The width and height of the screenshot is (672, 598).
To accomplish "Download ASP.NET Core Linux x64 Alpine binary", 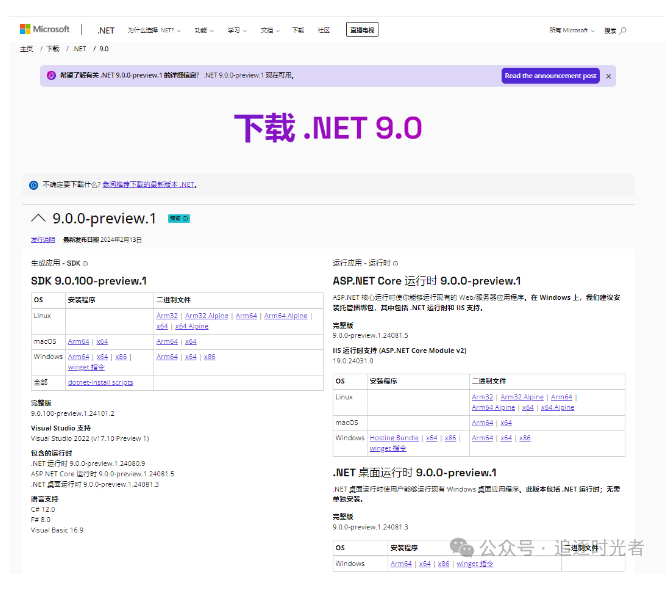I will click(557, 408).
